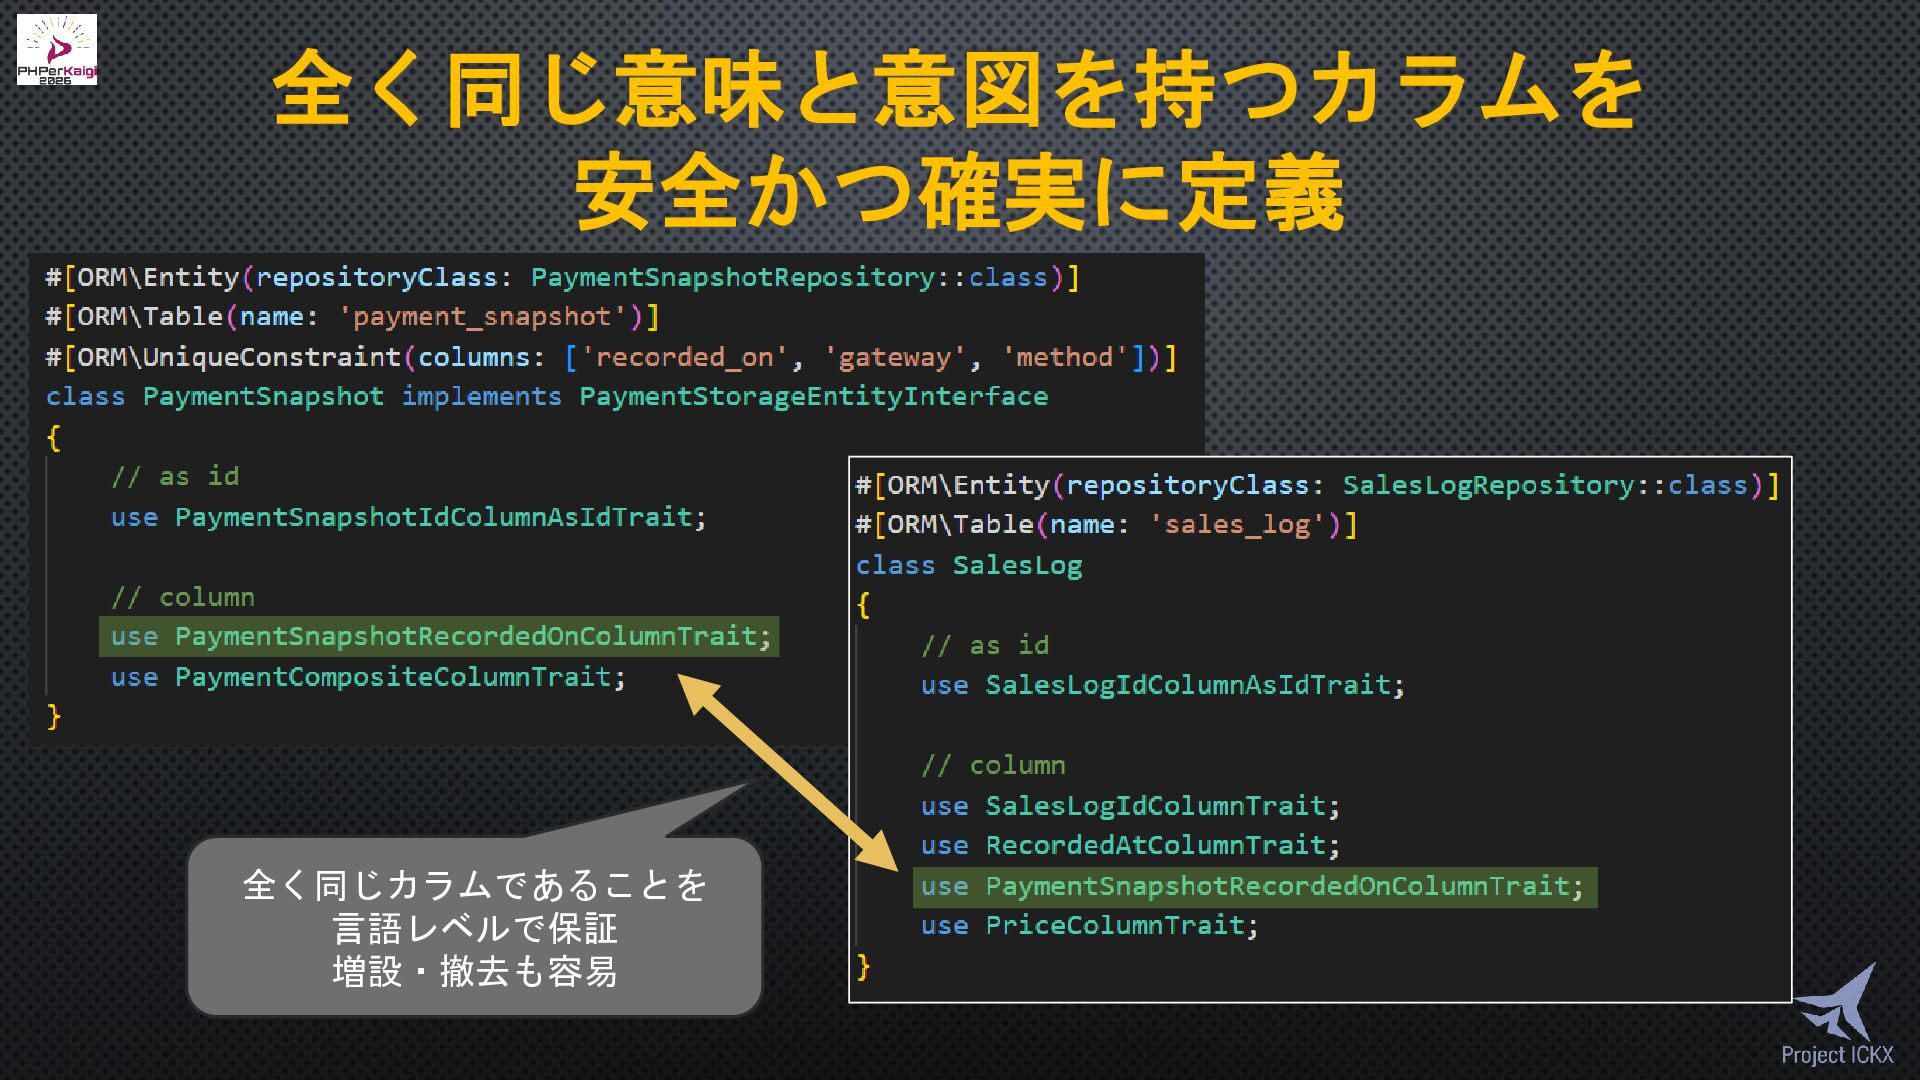Click class SalesLog declaration
The width and height of the screenshot is (1920, 1080).
(x=968, y=565)
